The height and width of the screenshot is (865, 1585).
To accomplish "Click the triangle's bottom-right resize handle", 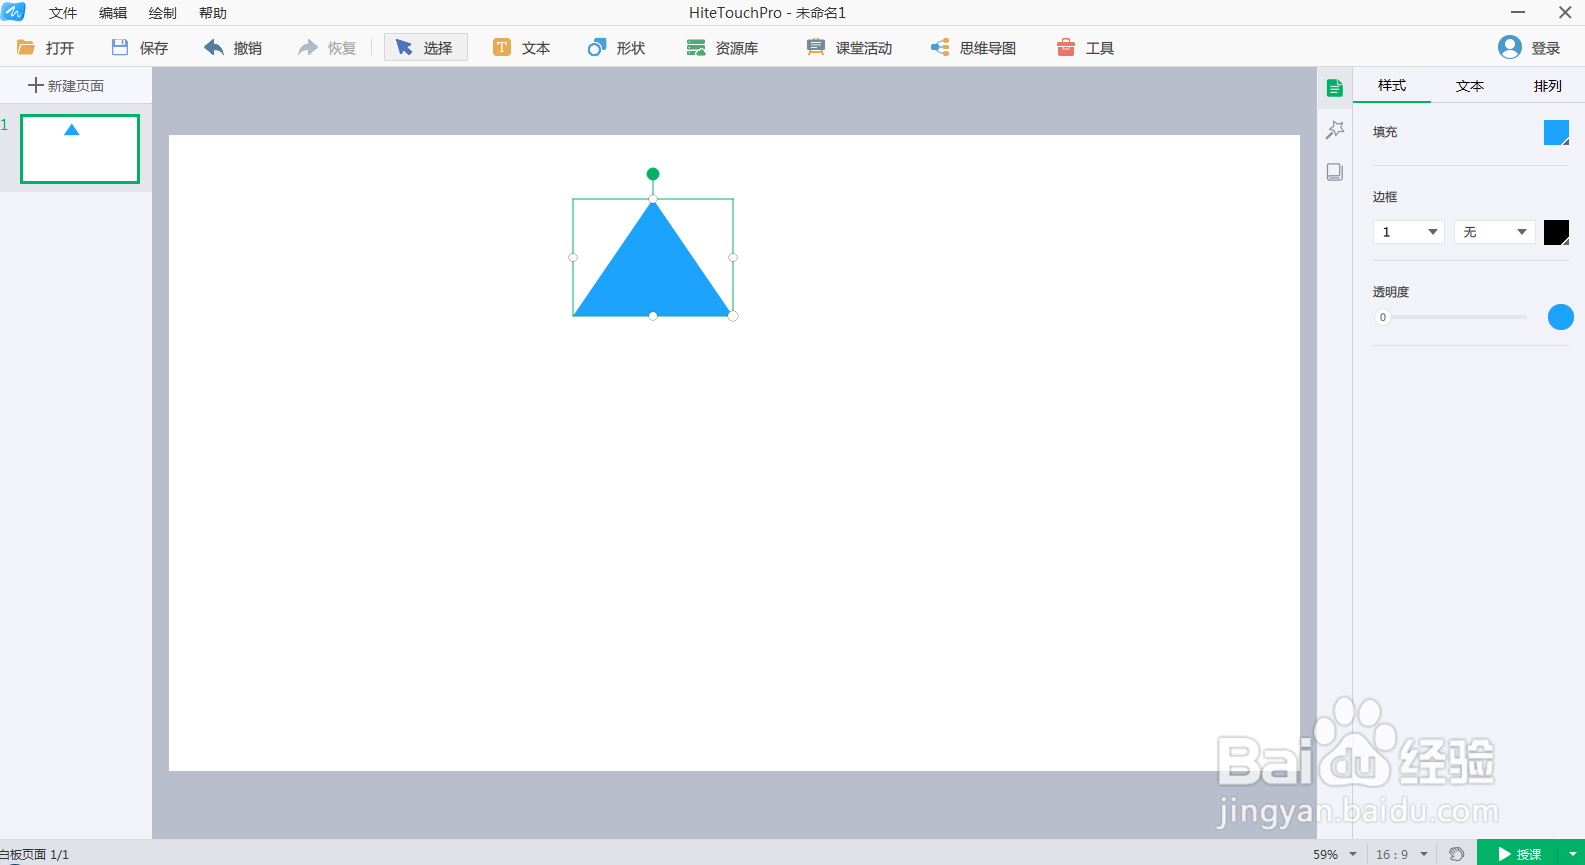I will pyautogui.click(x=733, y=316).
